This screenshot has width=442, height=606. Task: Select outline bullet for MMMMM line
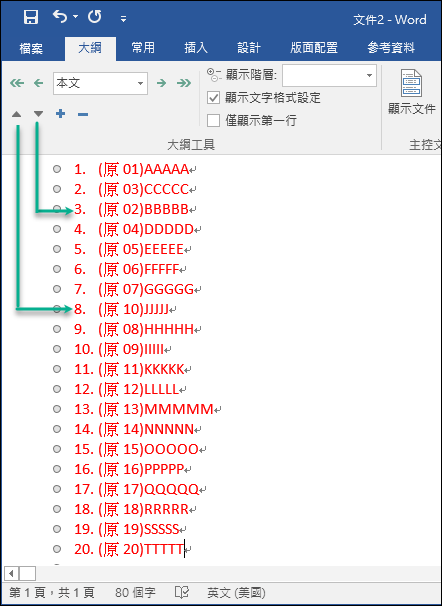coord(57,409)
